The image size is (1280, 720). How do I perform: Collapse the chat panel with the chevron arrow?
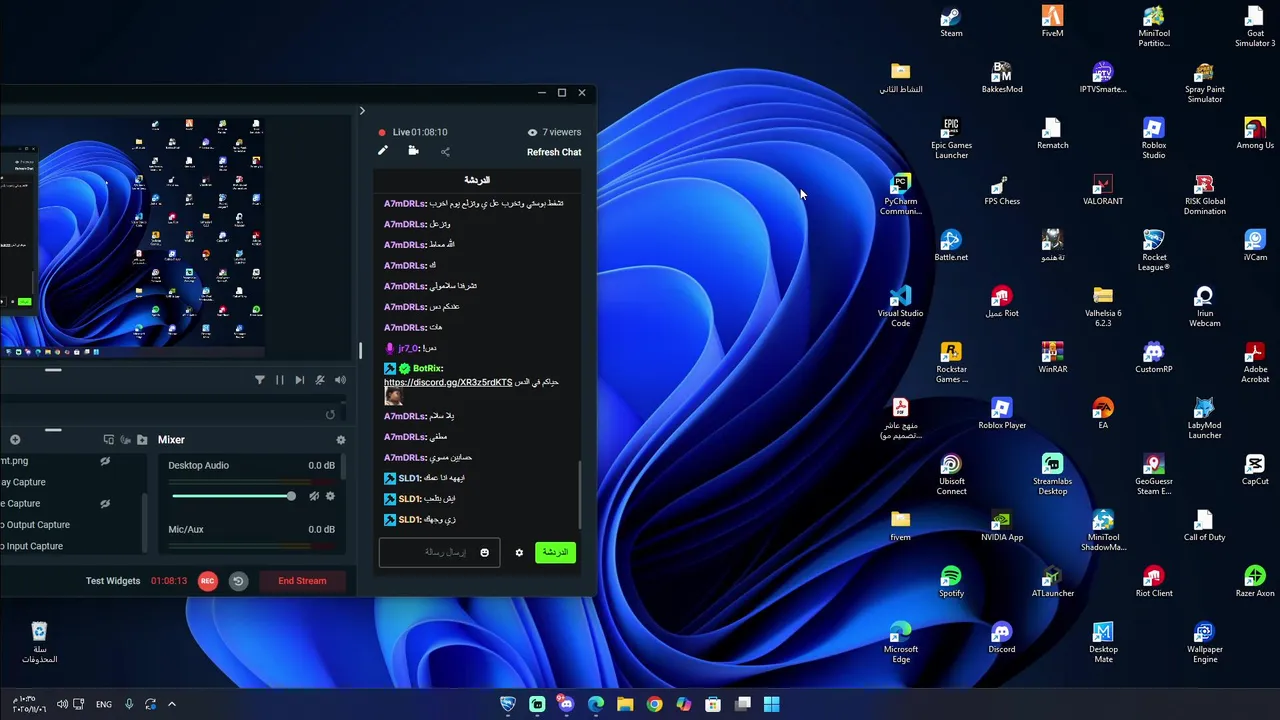click(x=362, y=111)
